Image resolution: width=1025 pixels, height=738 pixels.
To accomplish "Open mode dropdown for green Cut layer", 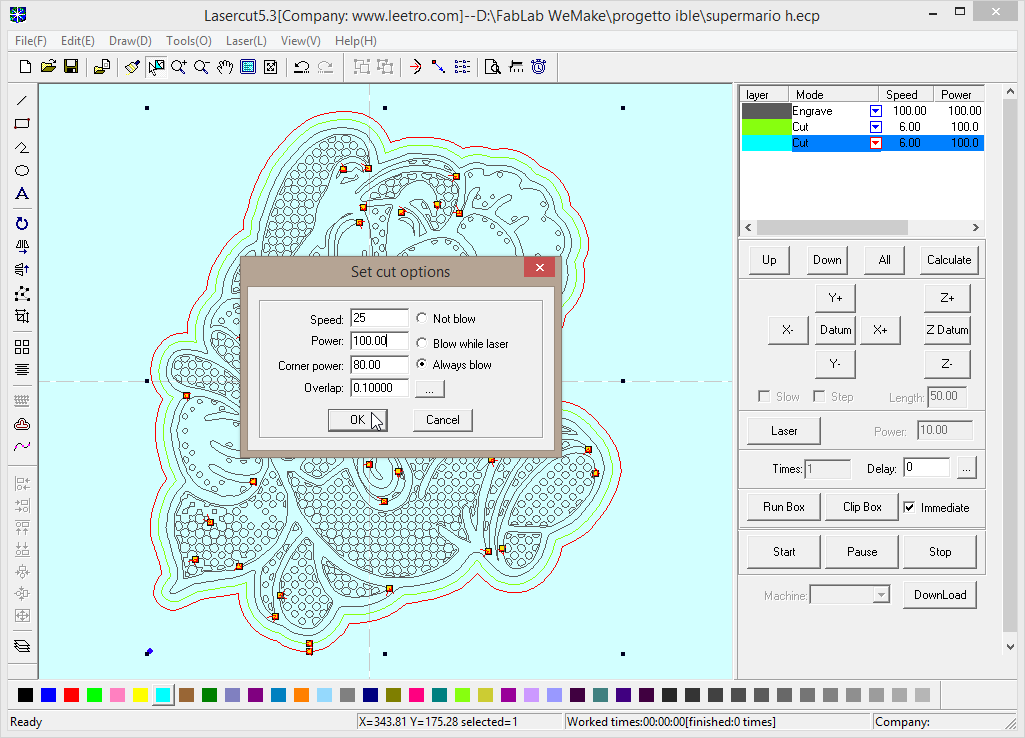I will 876,127.
